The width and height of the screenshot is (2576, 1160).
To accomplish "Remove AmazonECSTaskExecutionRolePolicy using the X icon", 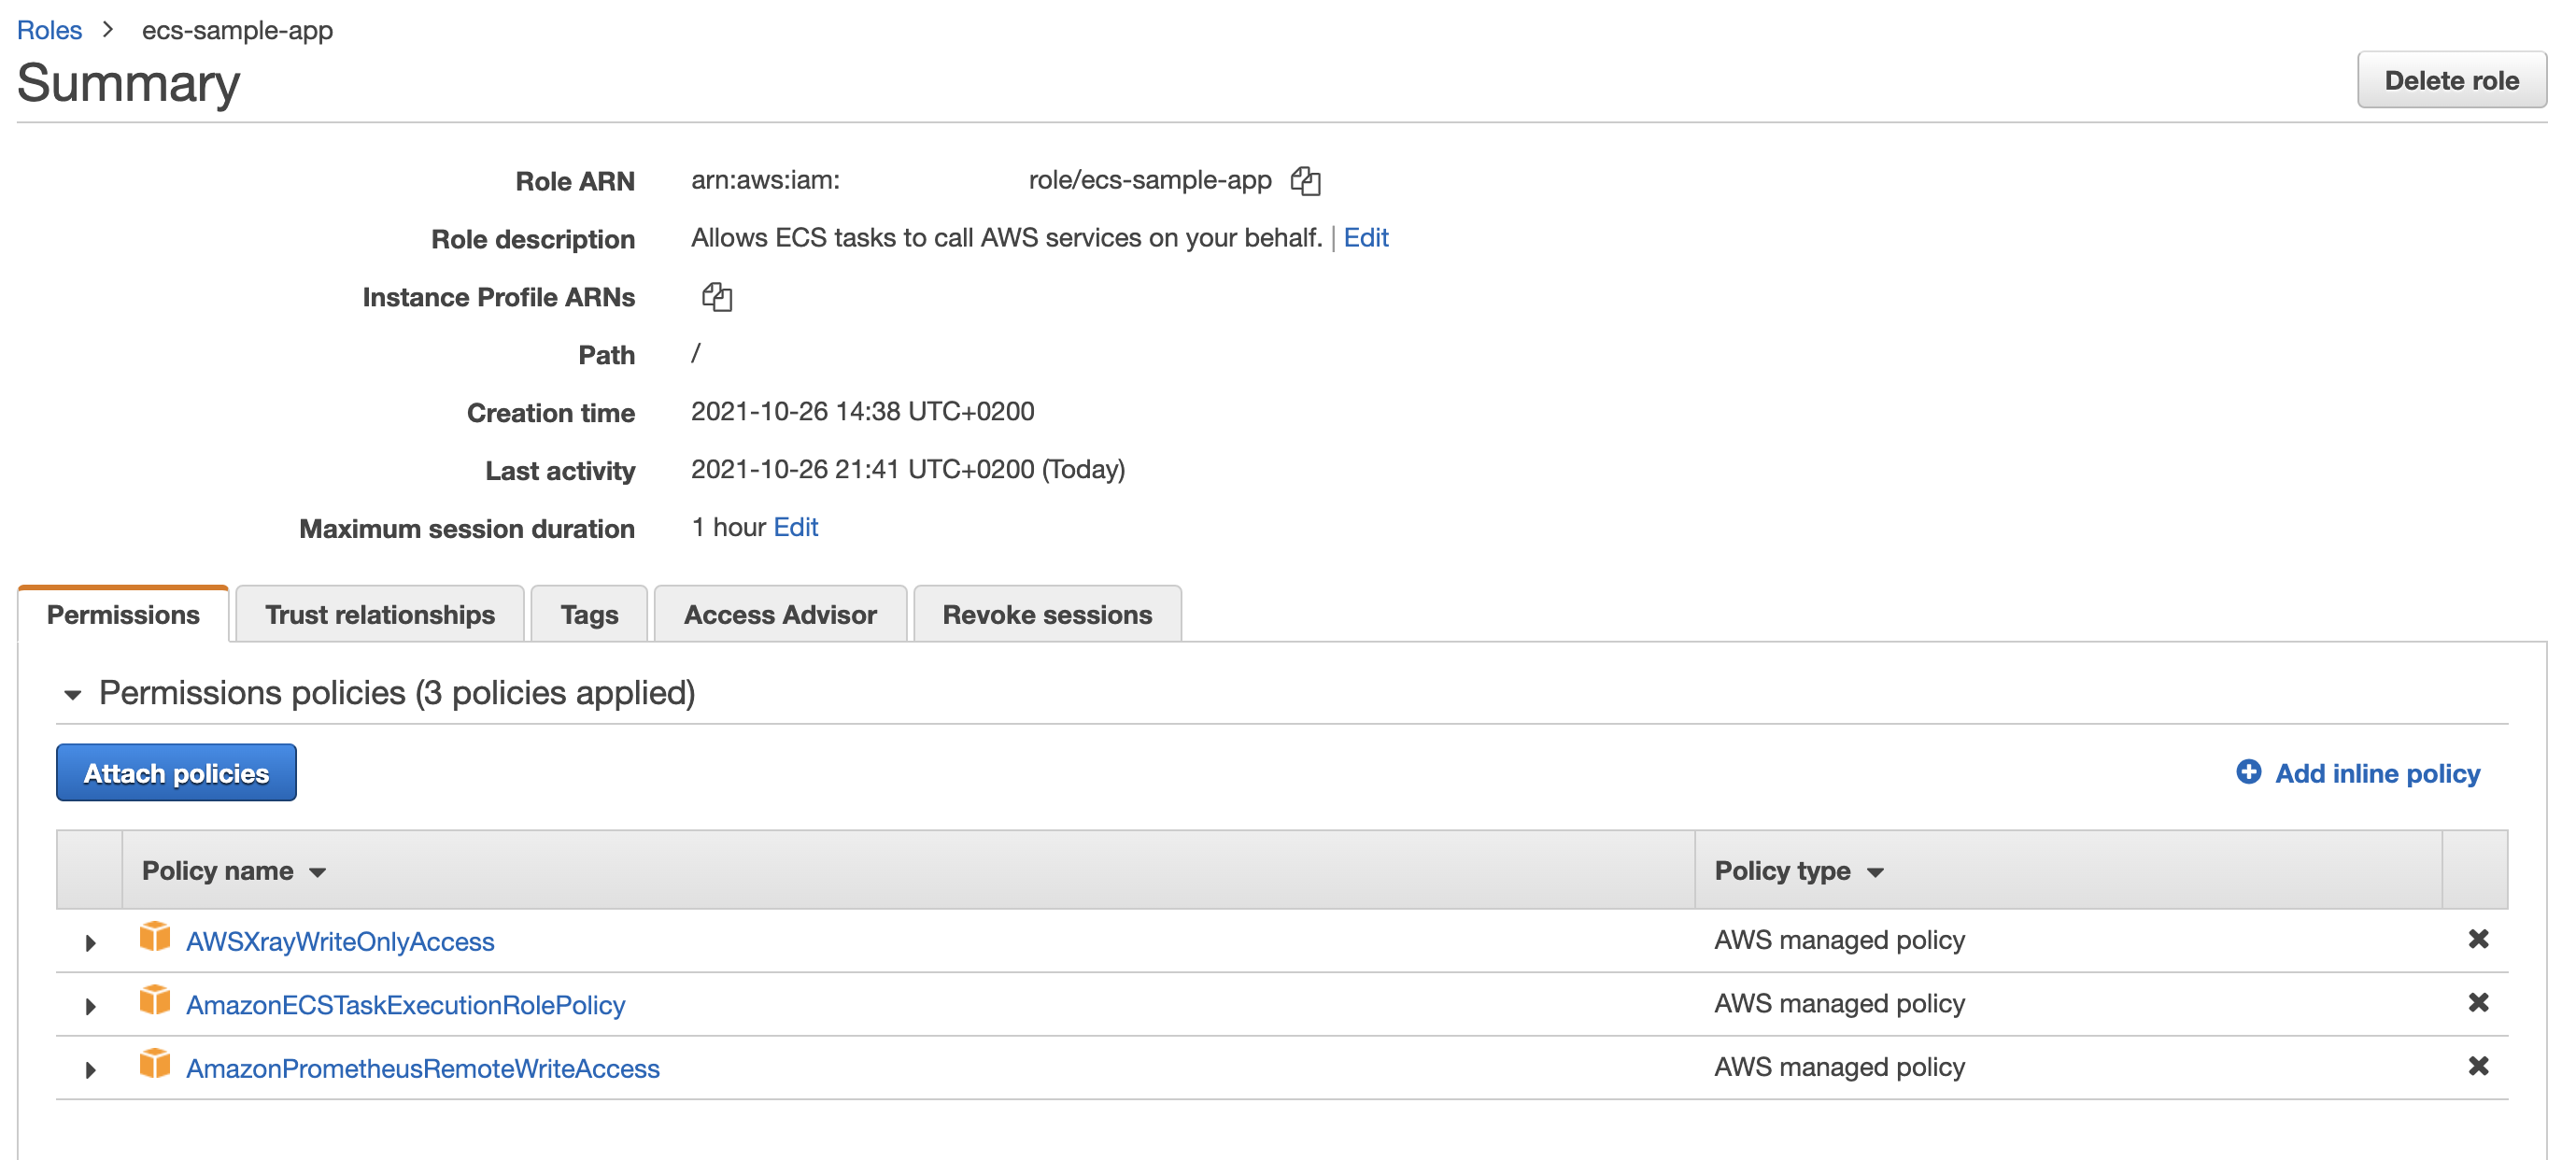I will 2478,1003.
